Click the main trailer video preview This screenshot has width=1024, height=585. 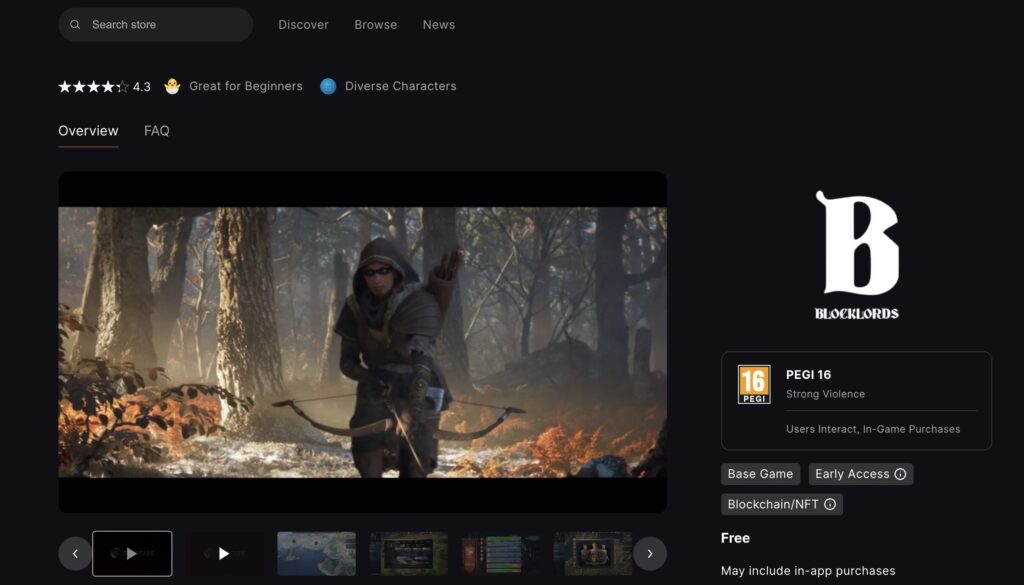tap(362, 342)
